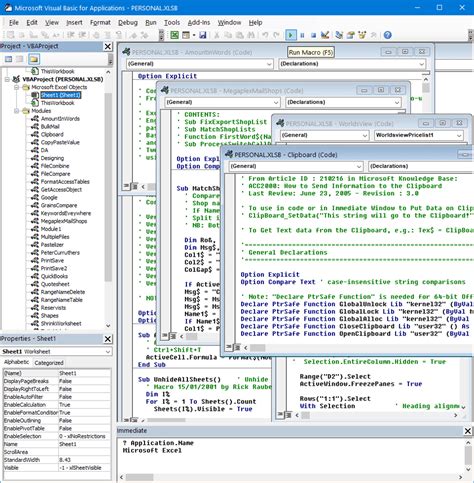This screenshot has width=474, height=483.
Task: Toggle Full Module View in MegaplexMailShops window
Action: 173,336
